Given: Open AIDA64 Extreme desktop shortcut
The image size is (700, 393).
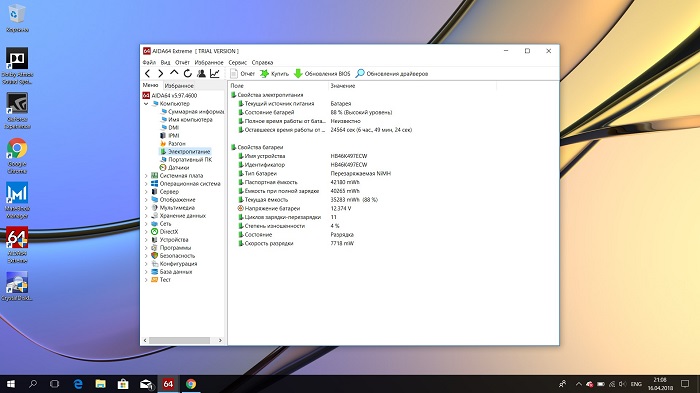Looking at the screenshot, I should pos(17,245).
